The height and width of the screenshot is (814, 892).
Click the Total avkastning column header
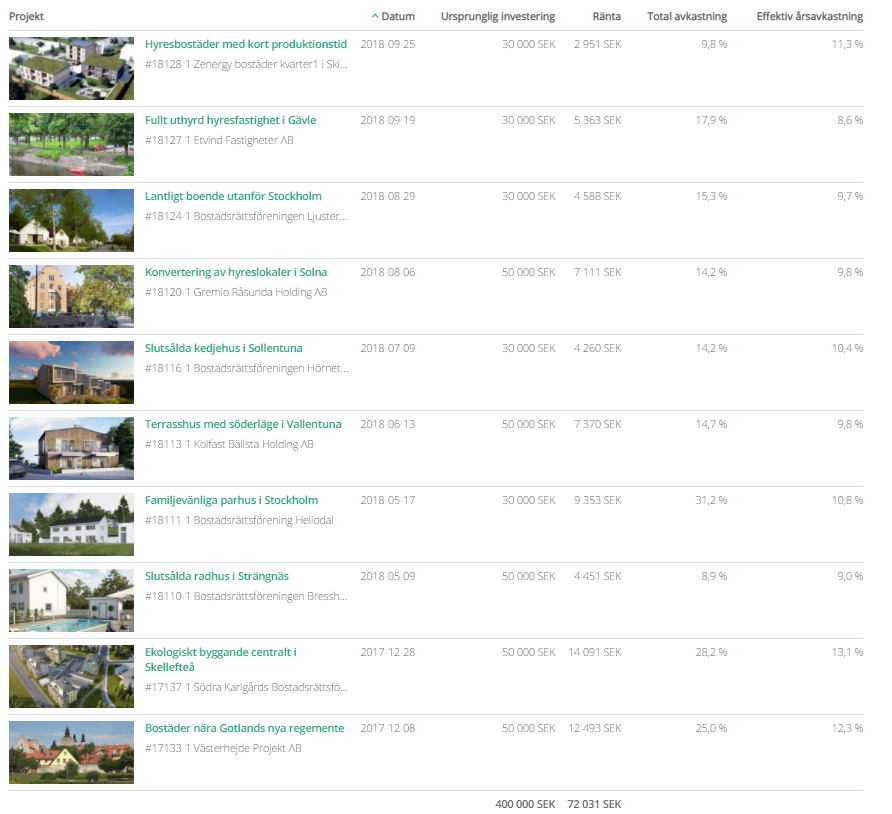(687, 17)
